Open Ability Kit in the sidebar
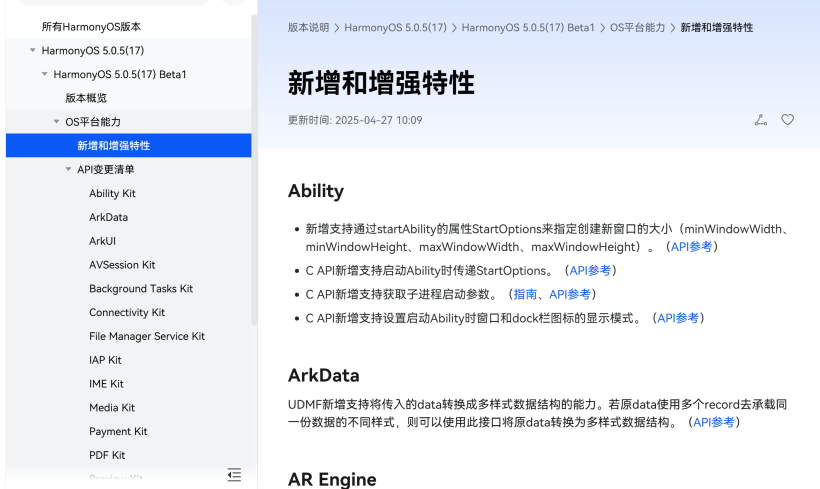 112,194
